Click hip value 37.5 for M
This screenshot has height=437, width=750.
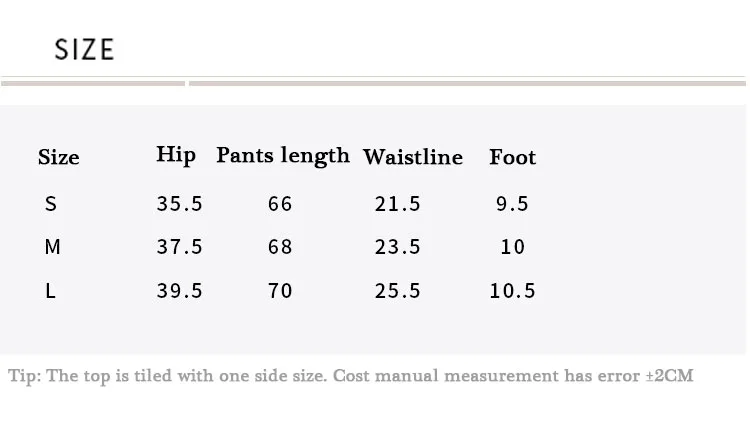tap(179, 247)
